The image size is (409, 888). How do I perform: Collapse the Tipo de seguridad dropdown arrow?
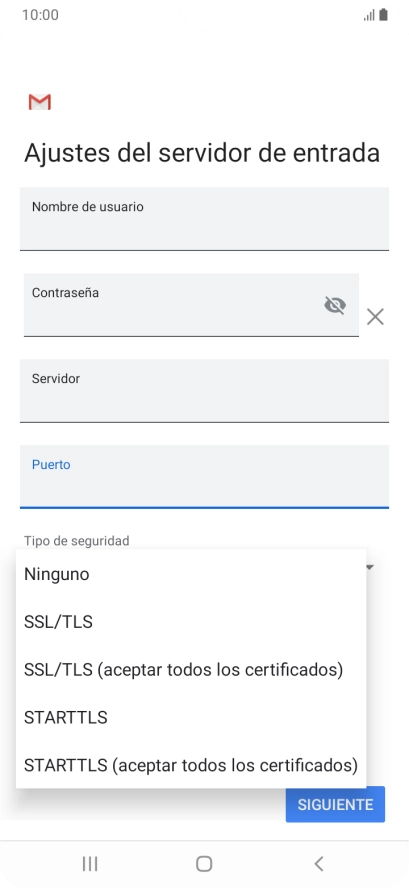coord(370,567)
